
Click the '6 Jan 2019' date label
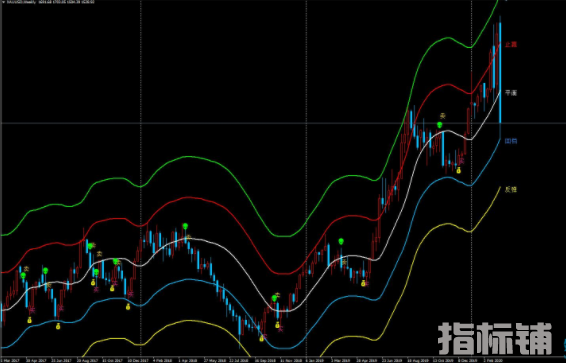(314, 360)
